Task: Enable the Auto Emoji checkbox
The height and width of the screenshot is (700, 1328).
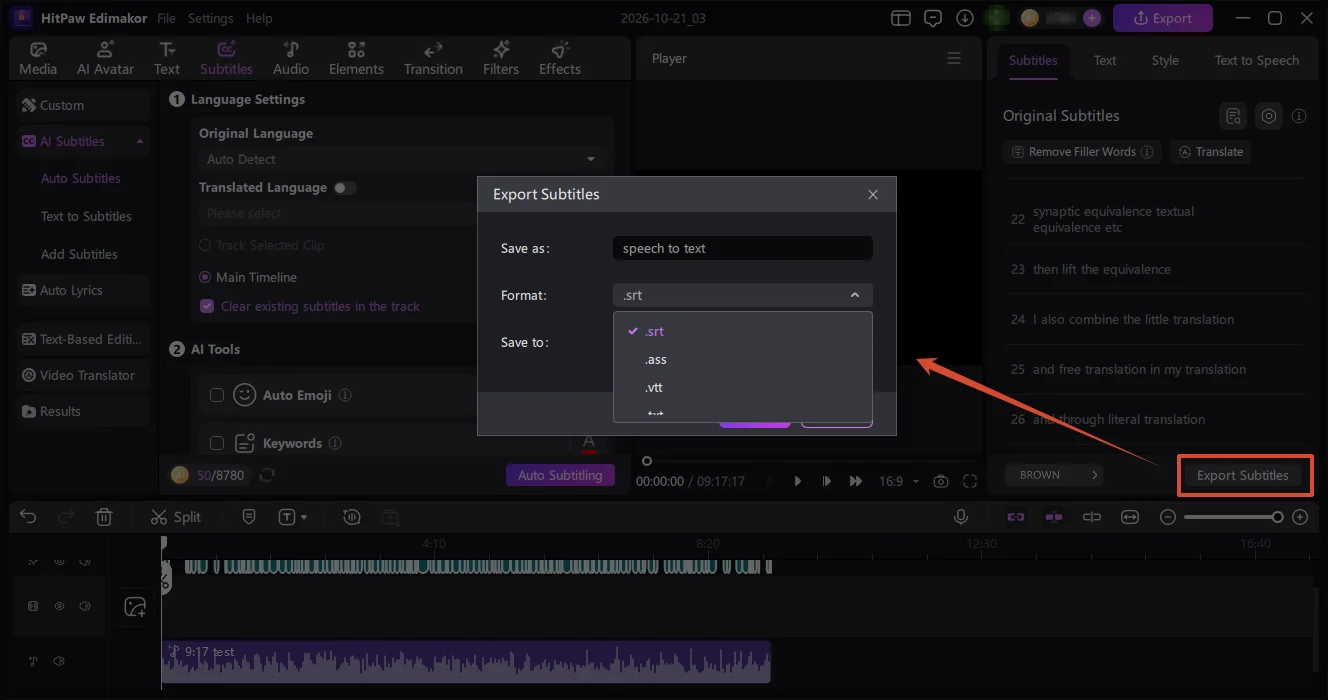Action: [x=216, y=395]
